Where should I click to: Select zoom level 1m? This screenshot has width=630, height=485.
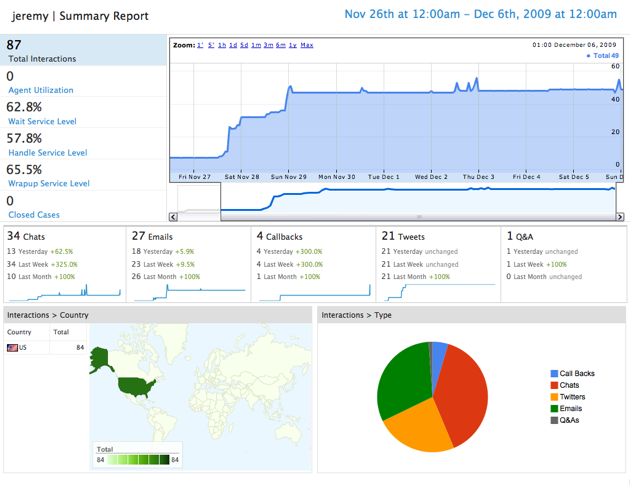pos(255,45)
